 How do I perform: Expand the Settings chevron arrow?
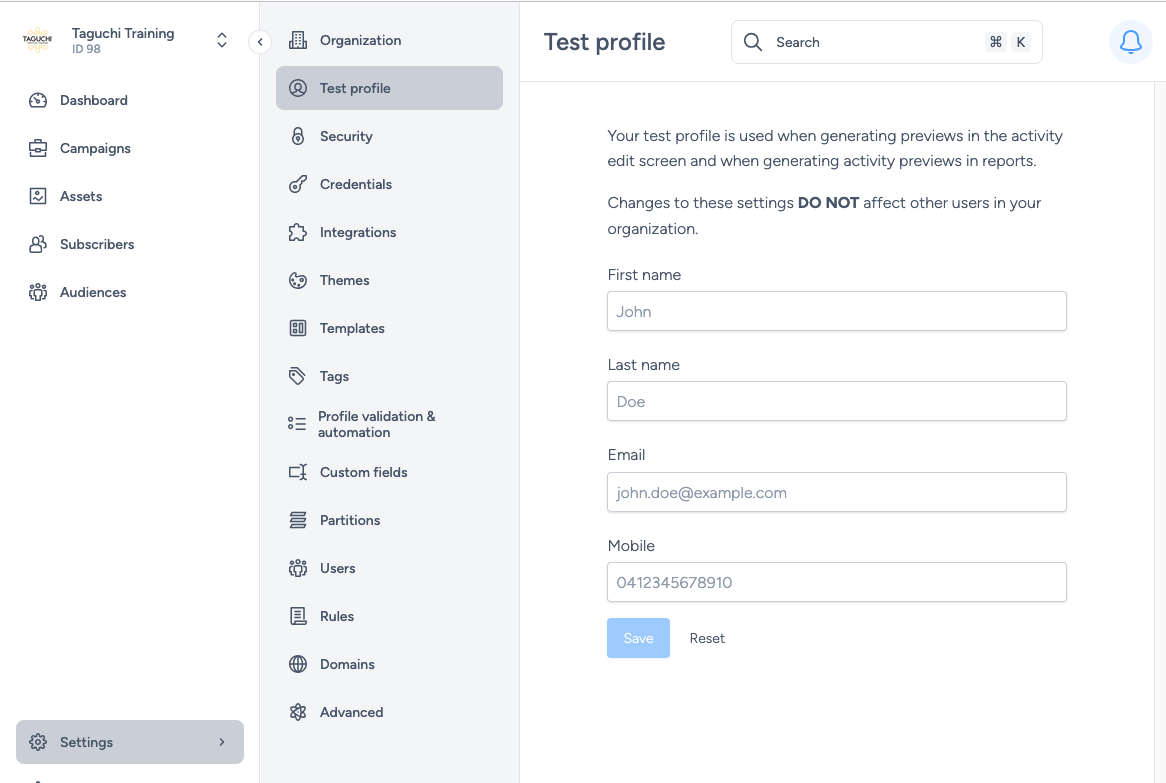pos(222,742)
